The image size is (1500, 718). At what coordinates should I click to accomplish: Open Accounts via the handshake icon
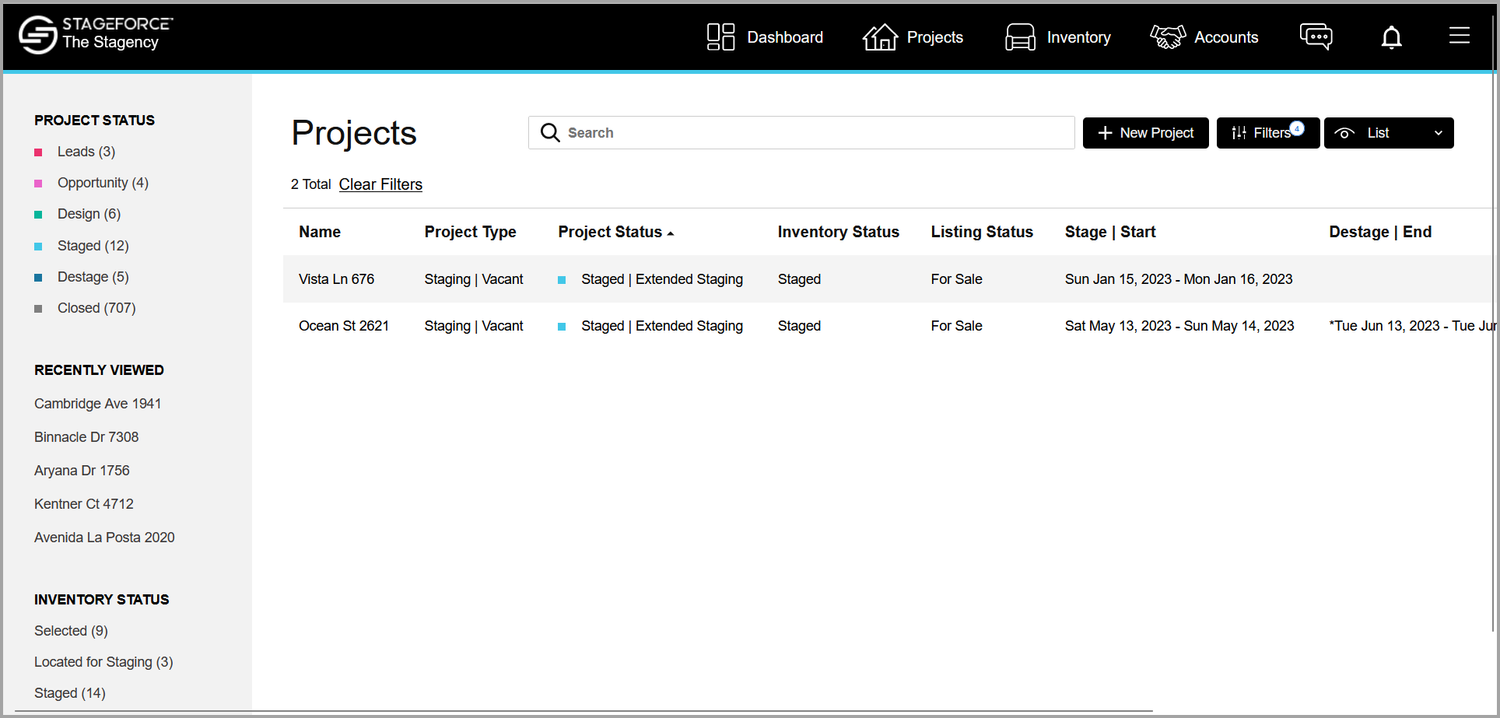tap(1167, 36)
